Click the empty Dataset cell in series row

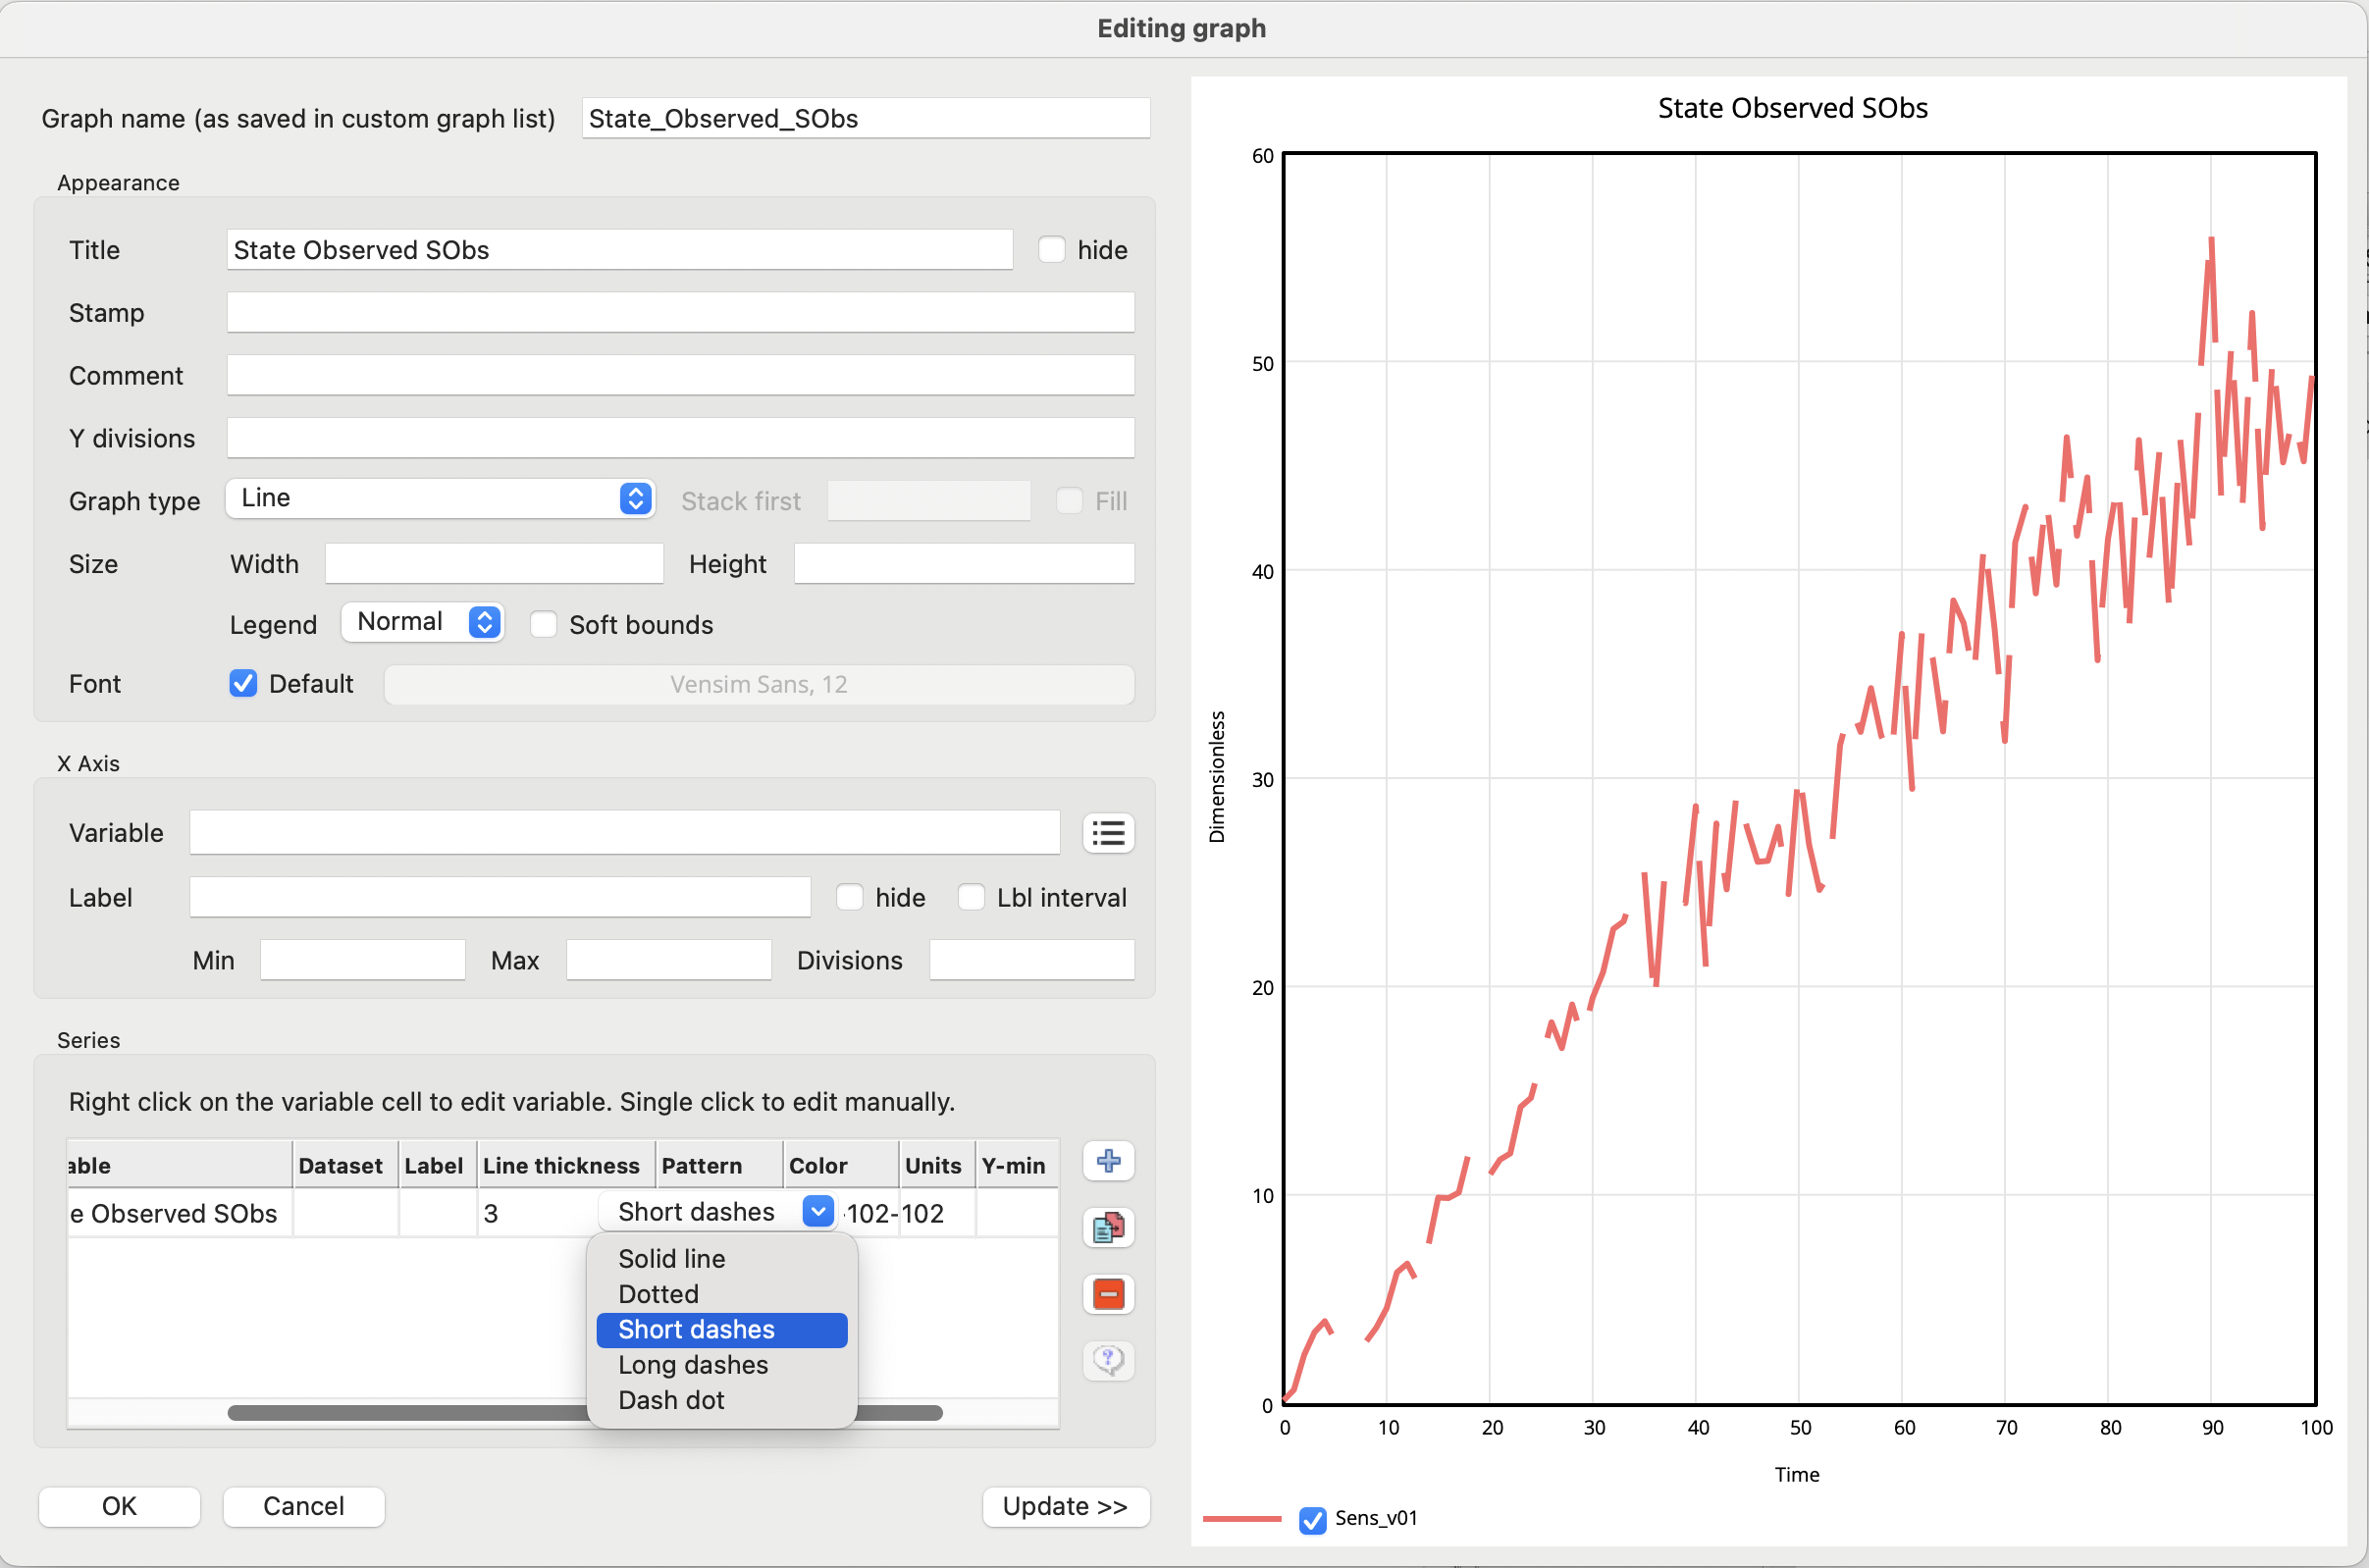tap(345, 1213)
